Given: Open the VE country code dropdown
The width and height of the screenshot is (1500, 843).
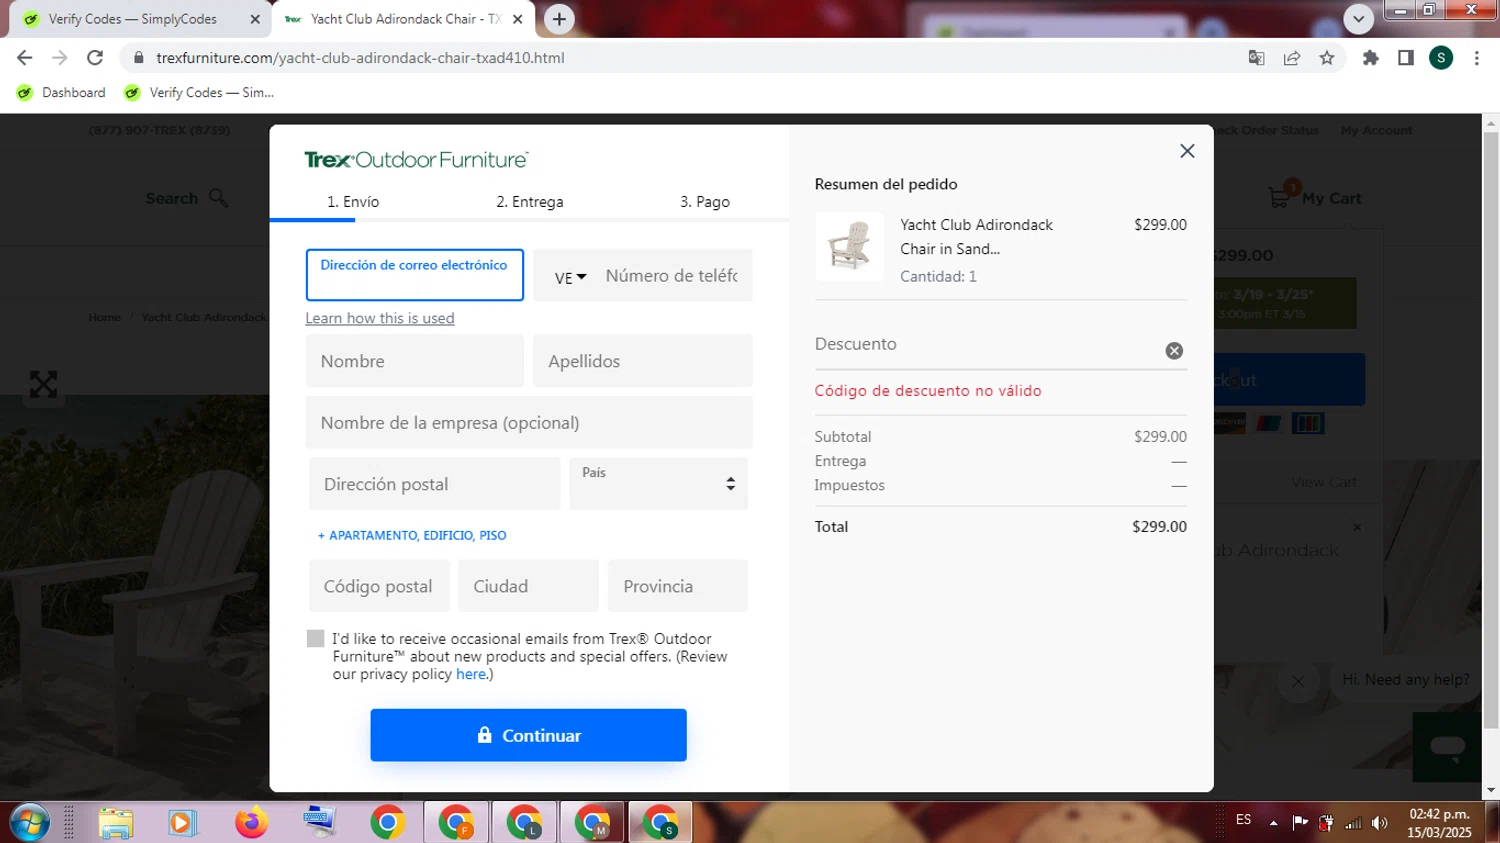Looking at the screenshot, I should [x=570, y=277].
